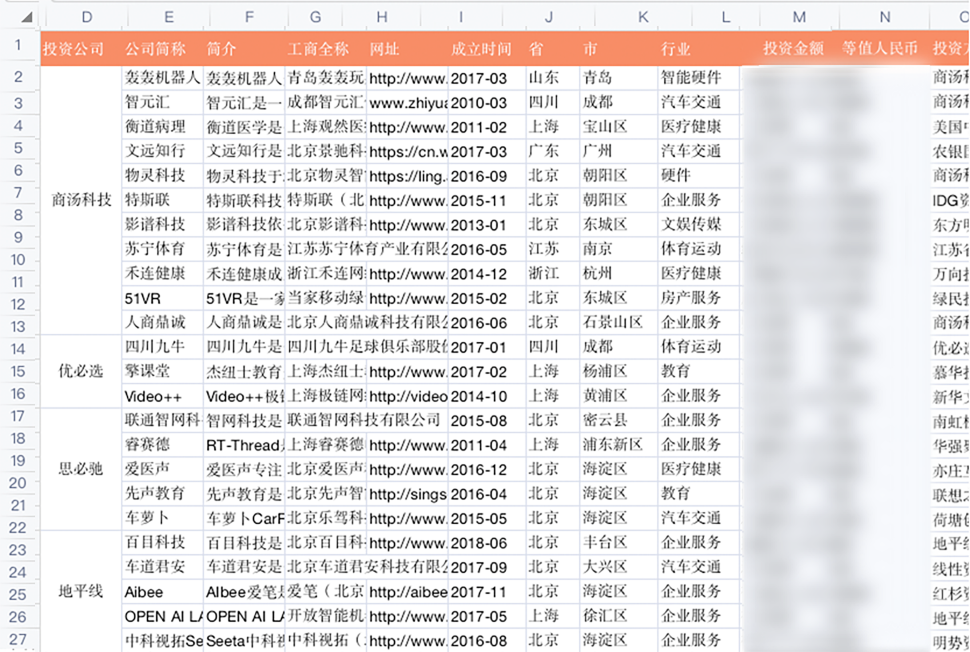Click the 智能硬件 industry cell

699,78
